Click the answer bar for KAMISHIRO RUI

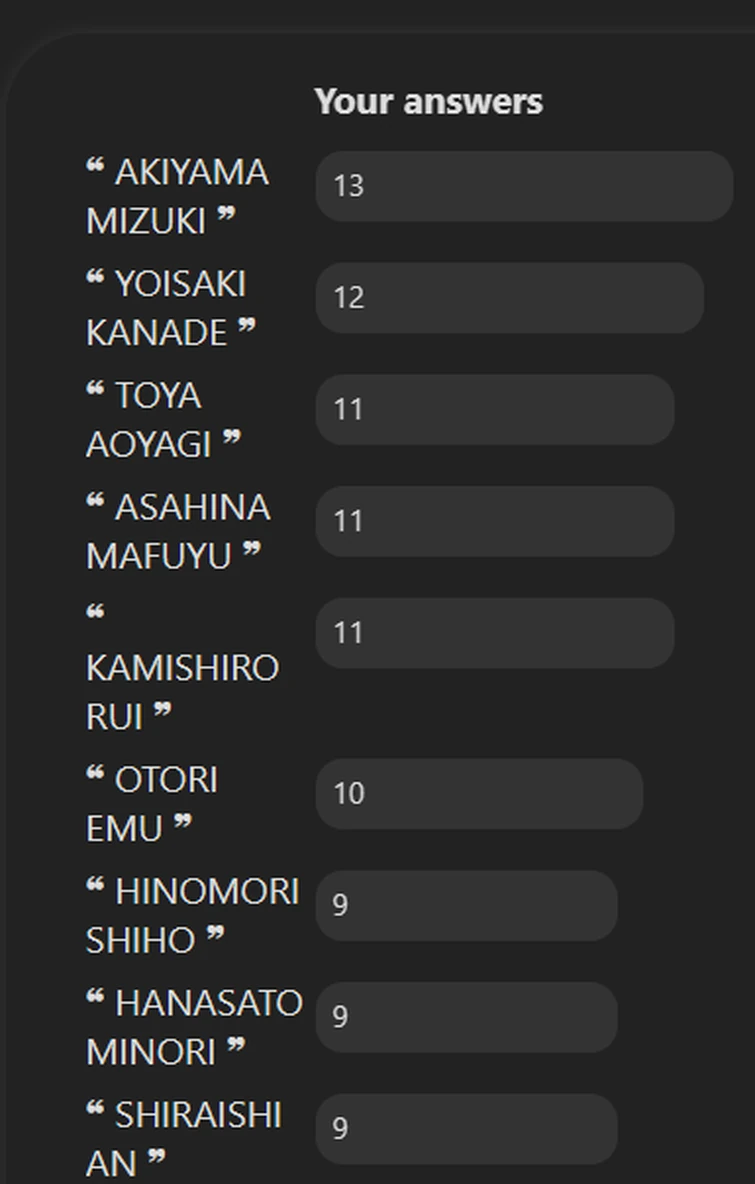(x=494, y=633)
